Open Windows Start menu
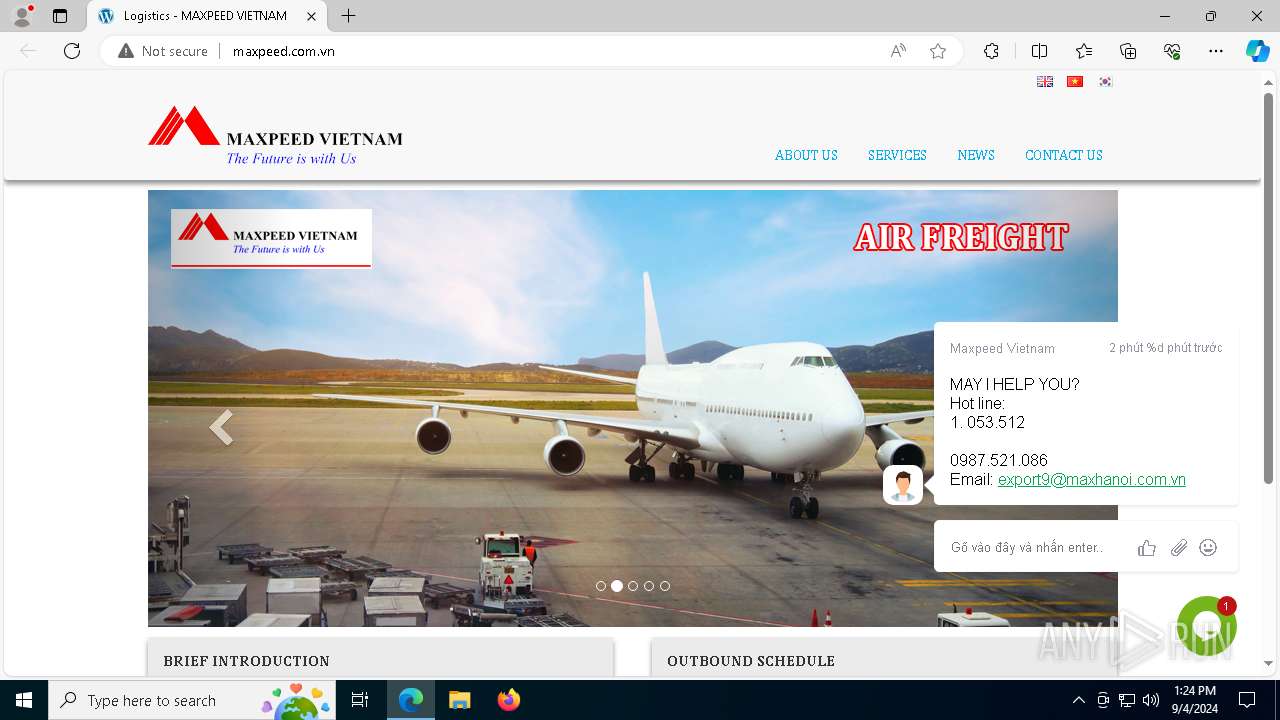The image size is (1280, 720). click(24, 700)
